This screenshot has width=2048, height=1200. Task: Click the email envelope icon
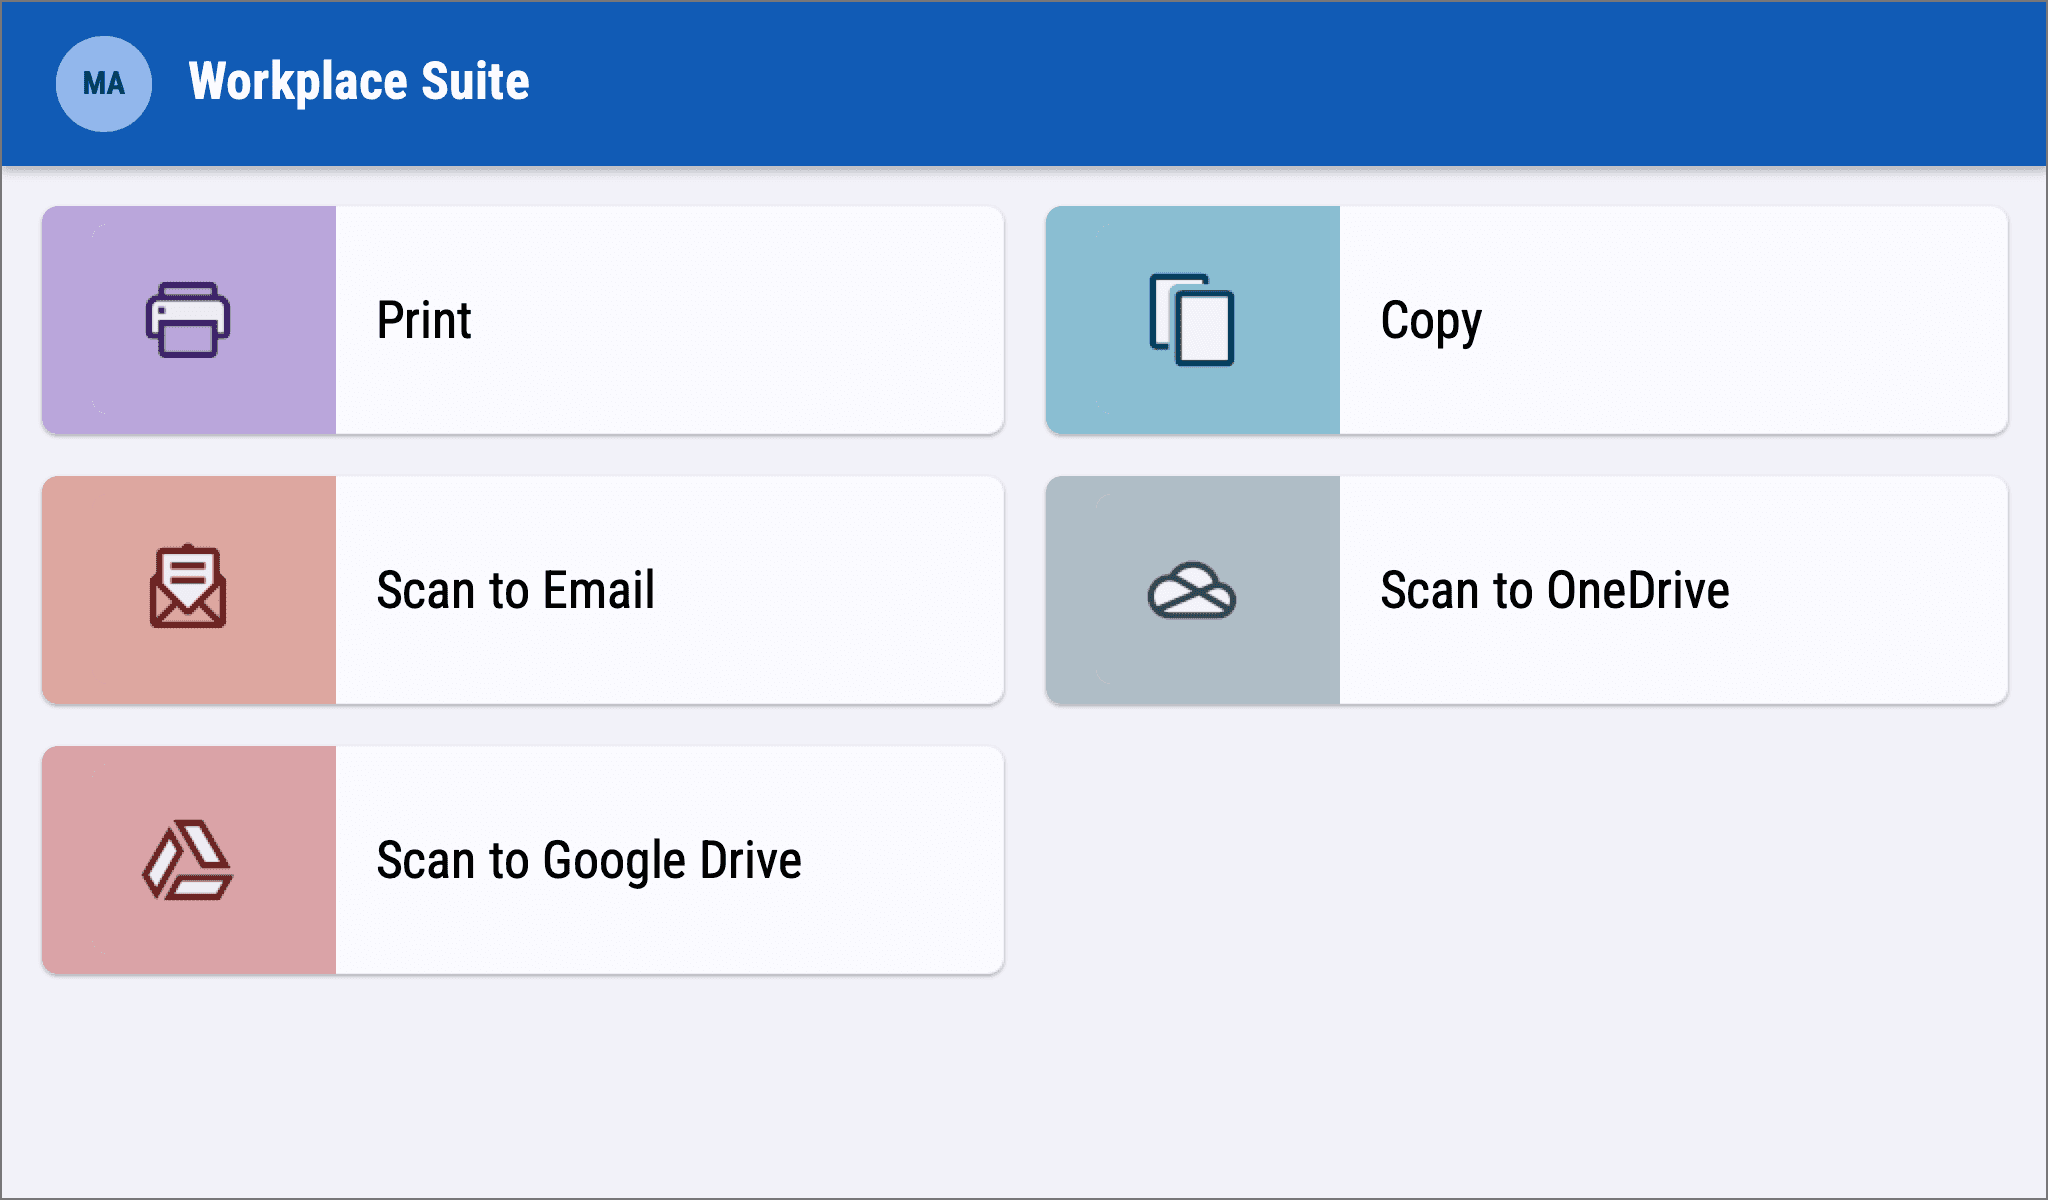188,588
